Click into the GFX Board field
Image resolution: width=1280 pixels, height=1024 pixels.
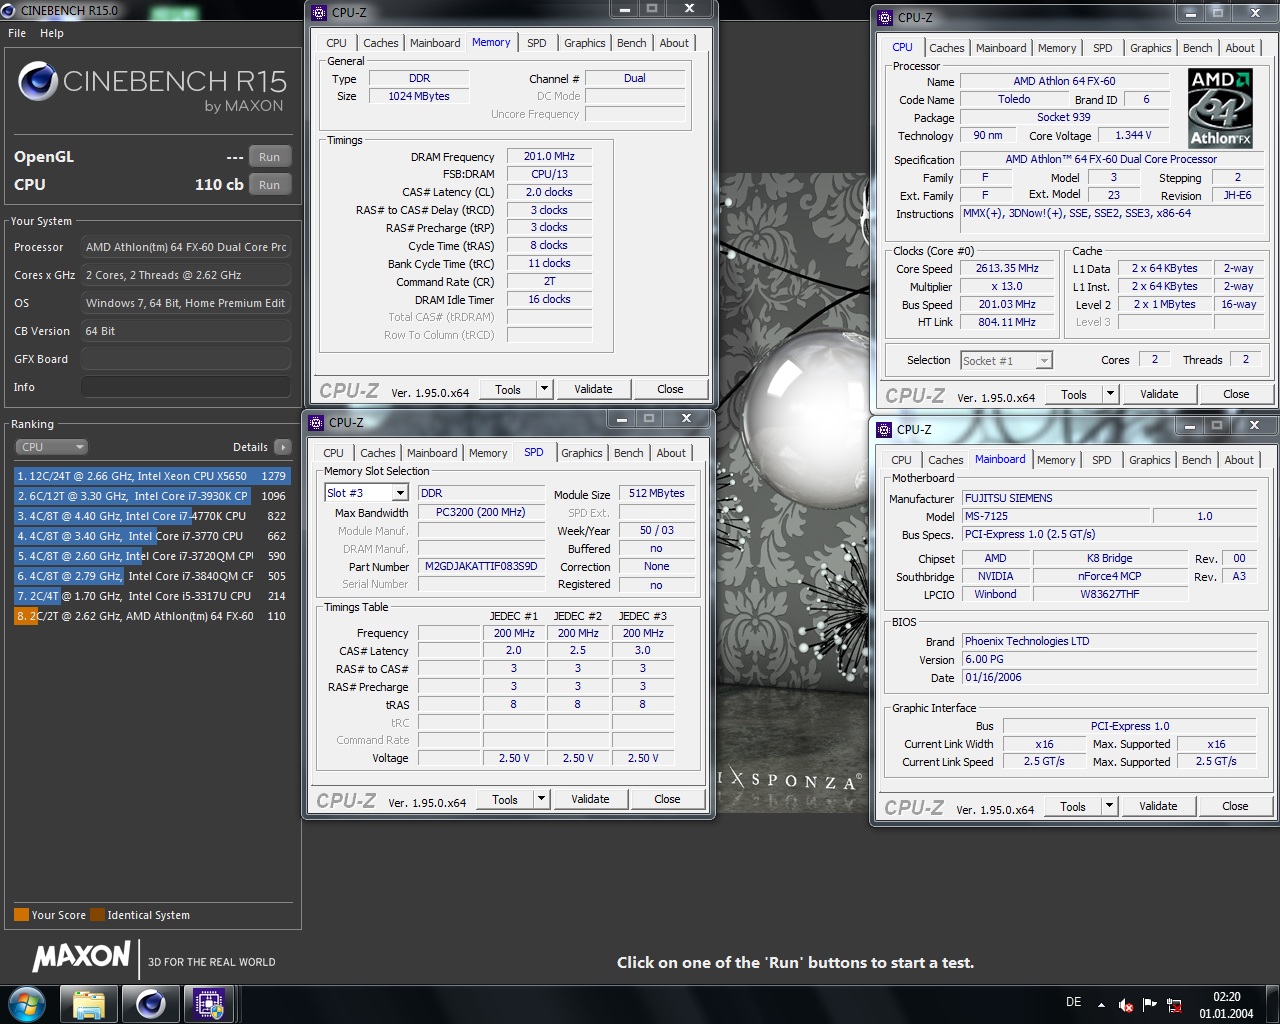pyautogui.click(x=186, y=359)
